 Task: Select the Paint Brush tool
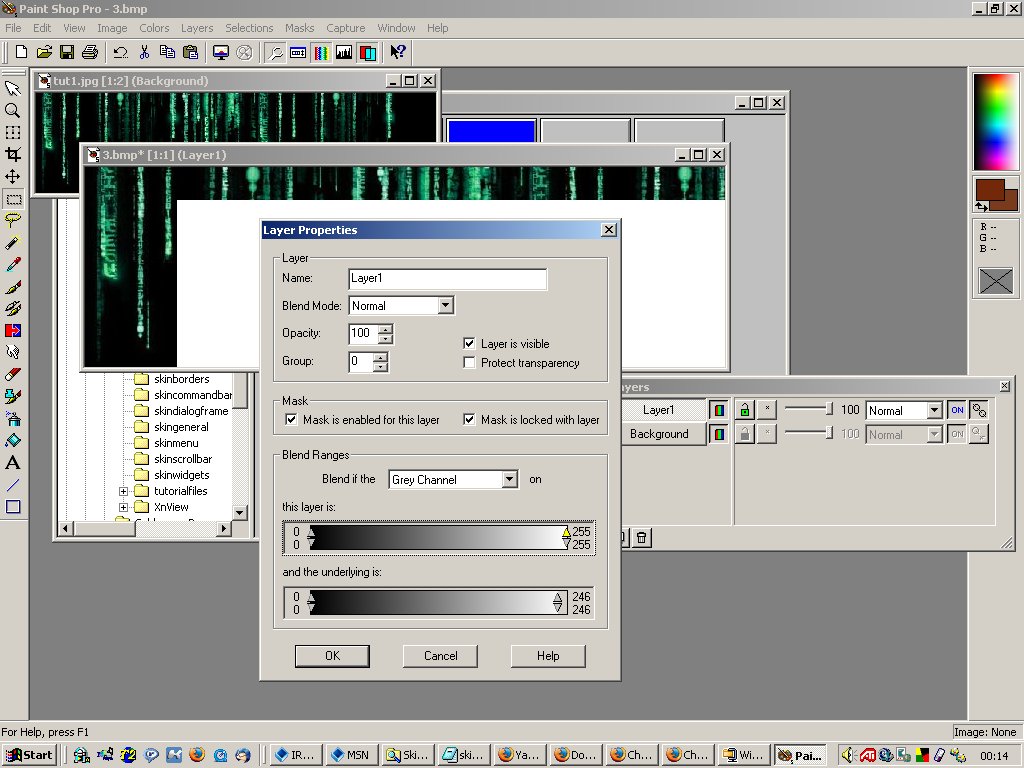[x=12, y=287]
